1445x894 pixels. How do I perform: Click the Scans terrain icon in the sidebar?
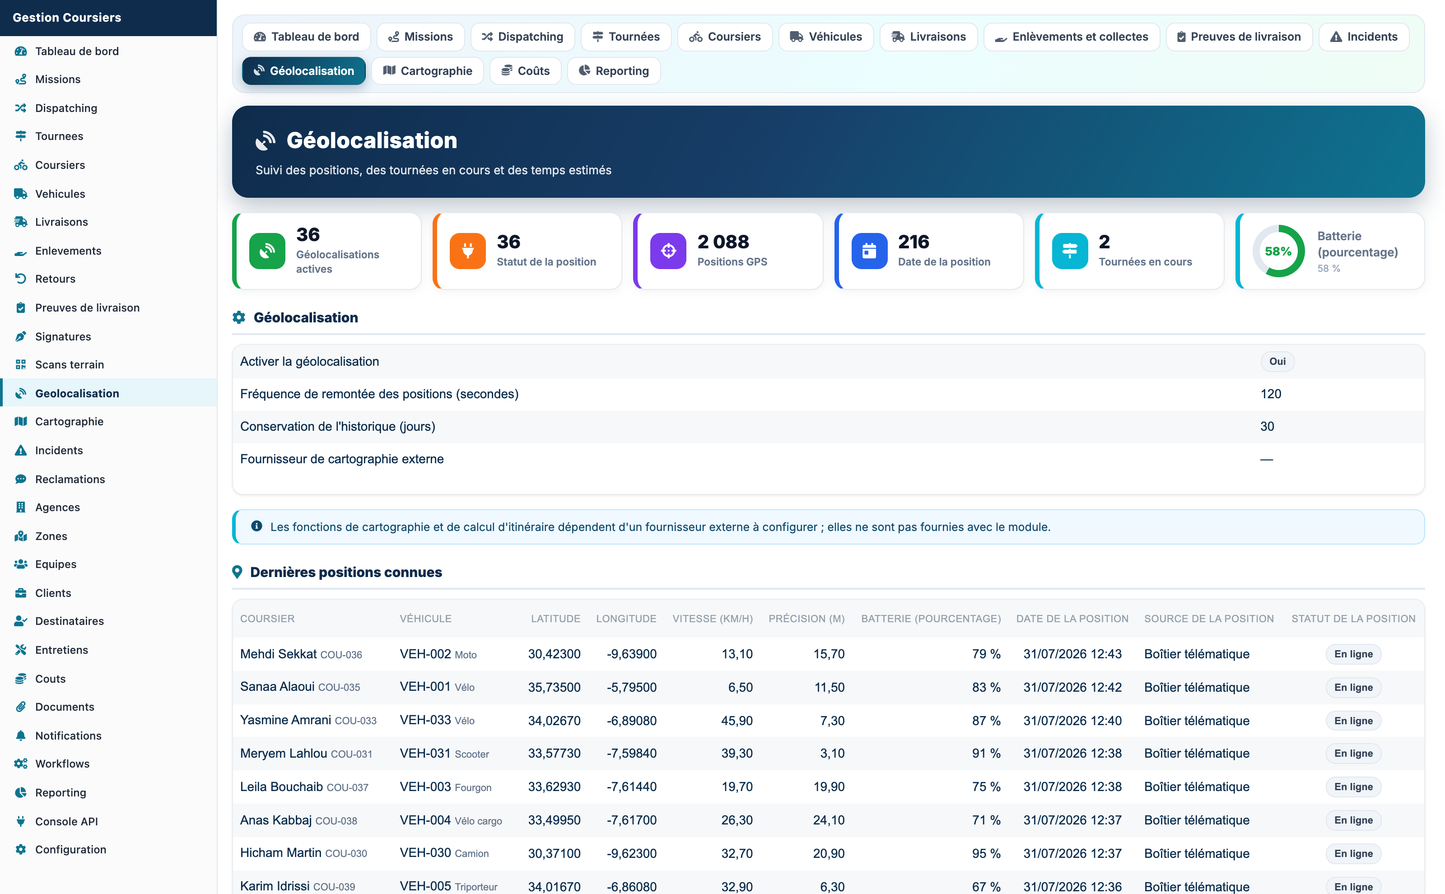(20, 365)
